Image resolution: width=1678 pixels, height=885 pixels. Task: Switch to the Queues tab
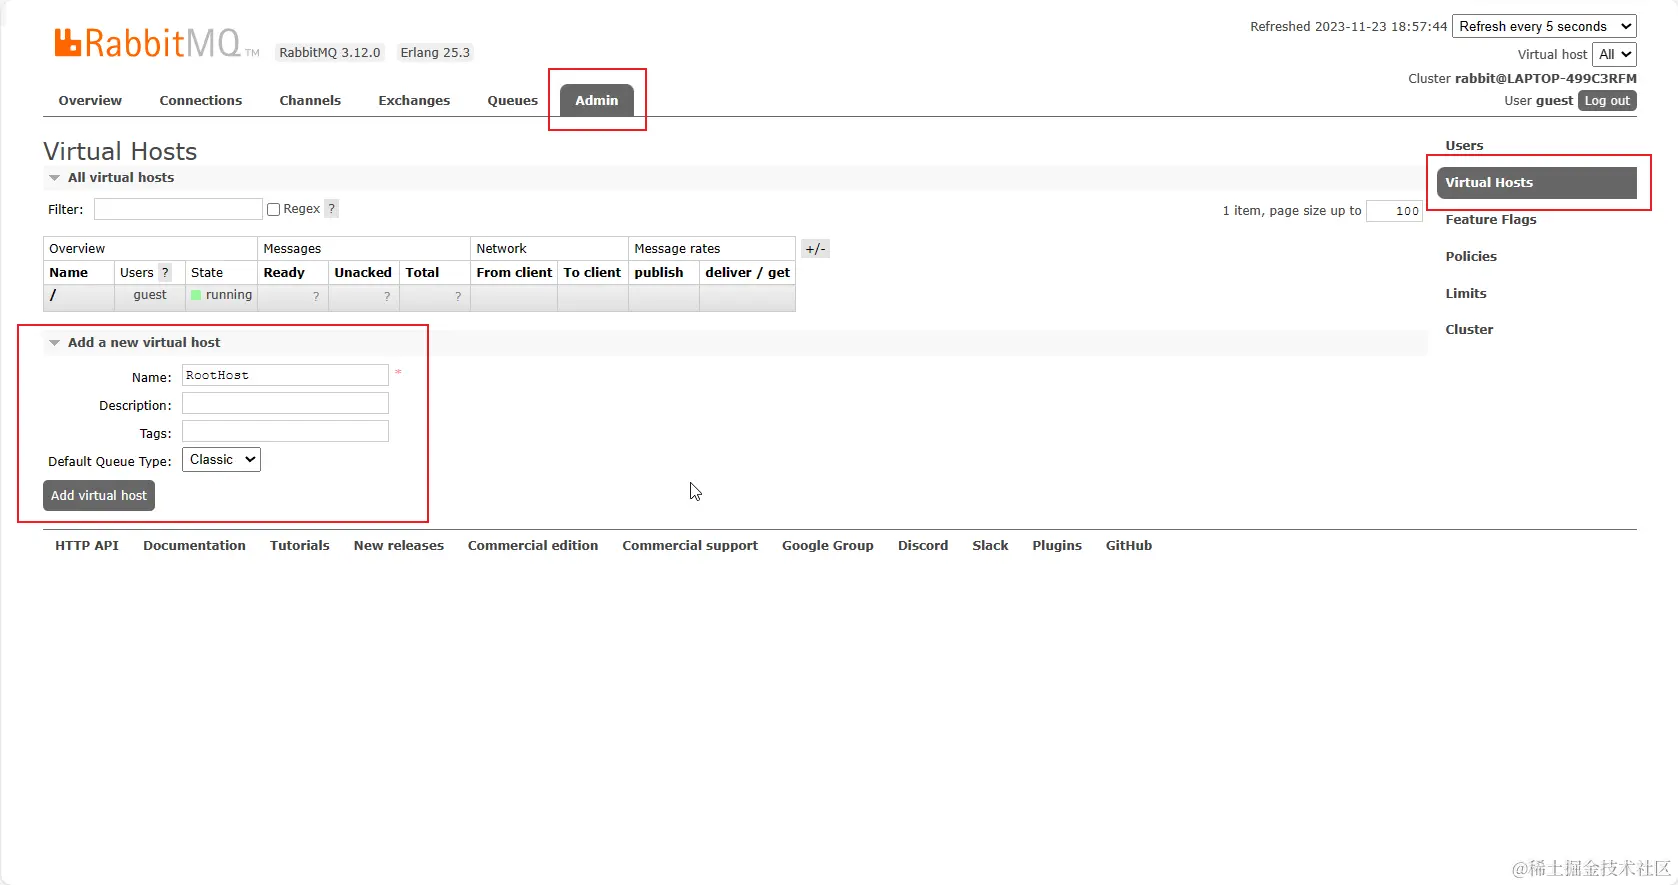513,100
